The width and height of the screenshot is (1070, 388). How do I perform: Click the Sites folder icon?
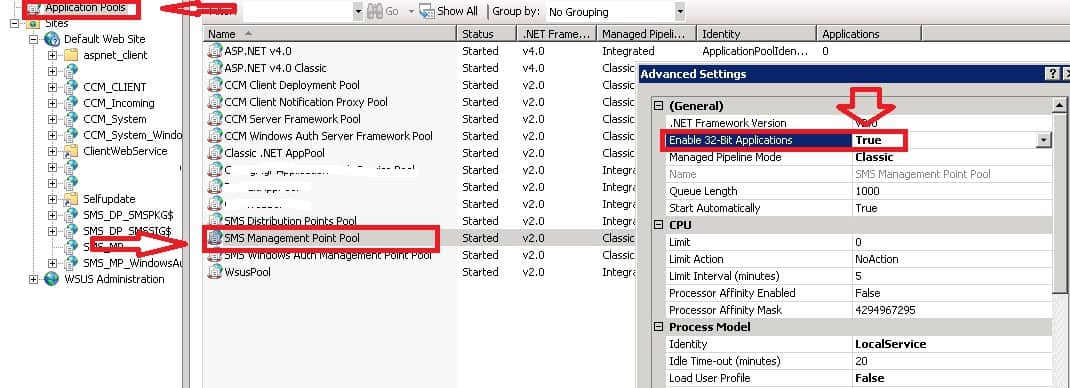pos(33,23)
